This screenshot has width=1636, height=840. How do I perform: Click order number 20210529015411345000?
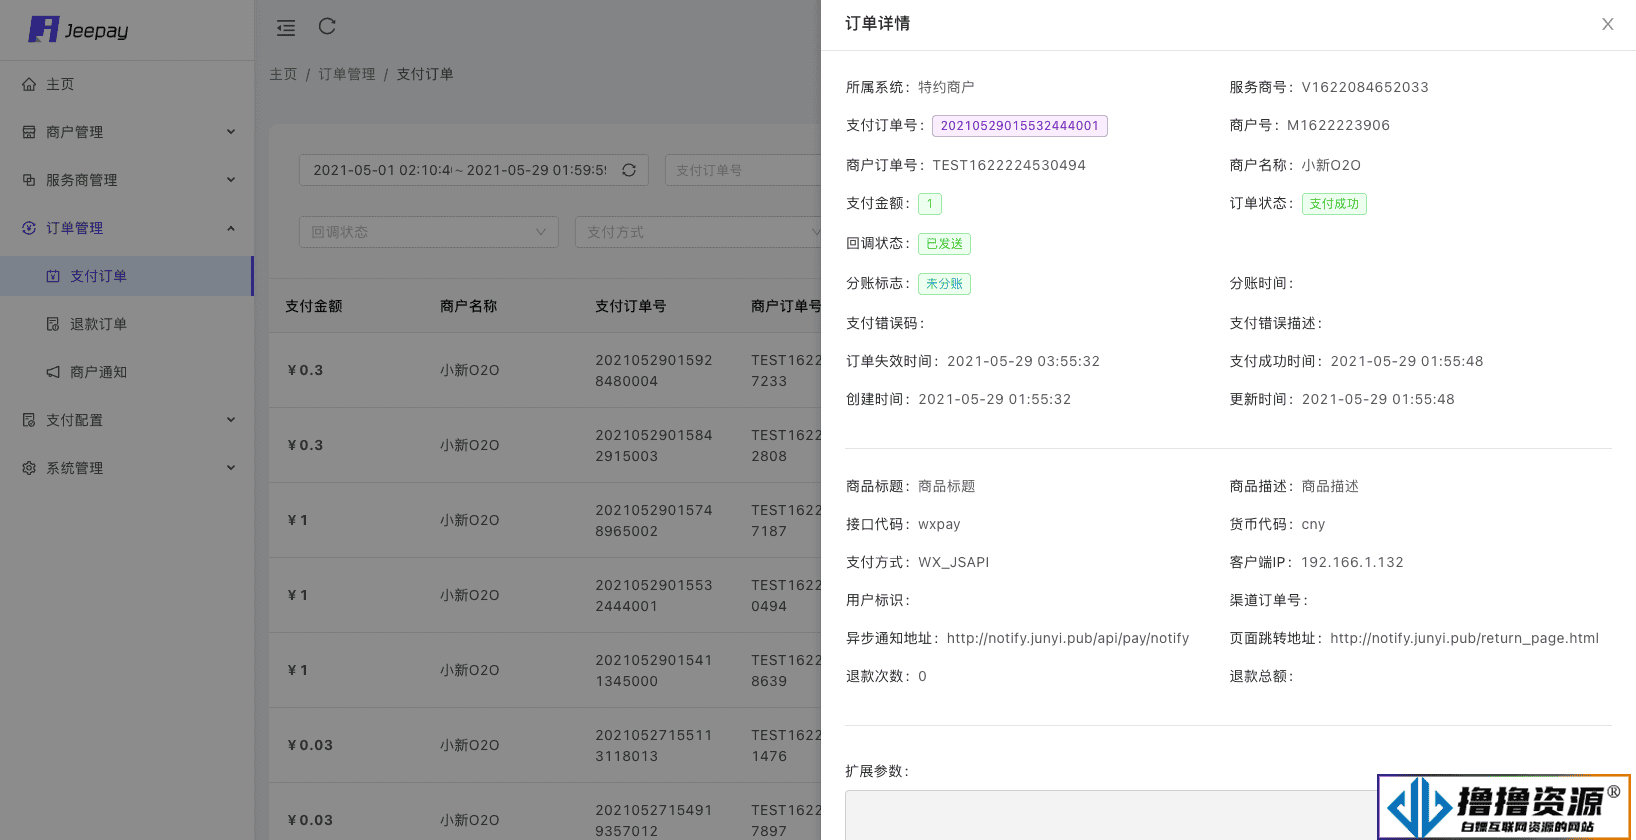(654, 670)
